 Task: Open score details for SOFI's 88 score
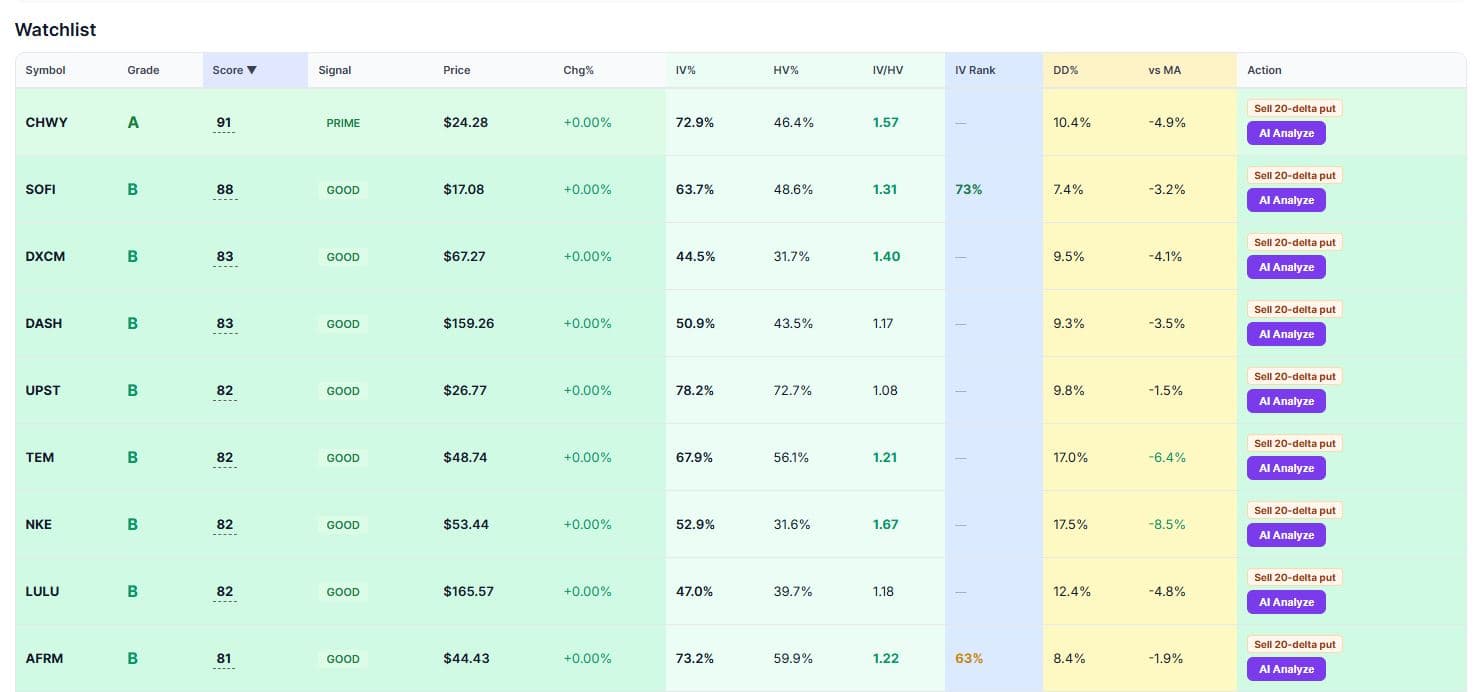pyautogui.click(x=224, y=189)
